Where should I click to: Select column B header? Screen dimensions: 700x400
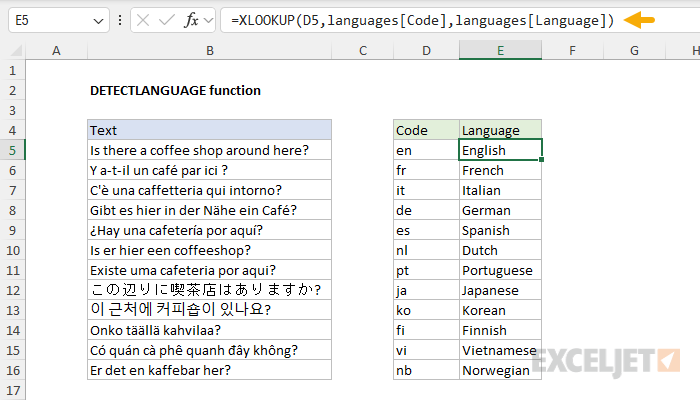coord(209,50)
